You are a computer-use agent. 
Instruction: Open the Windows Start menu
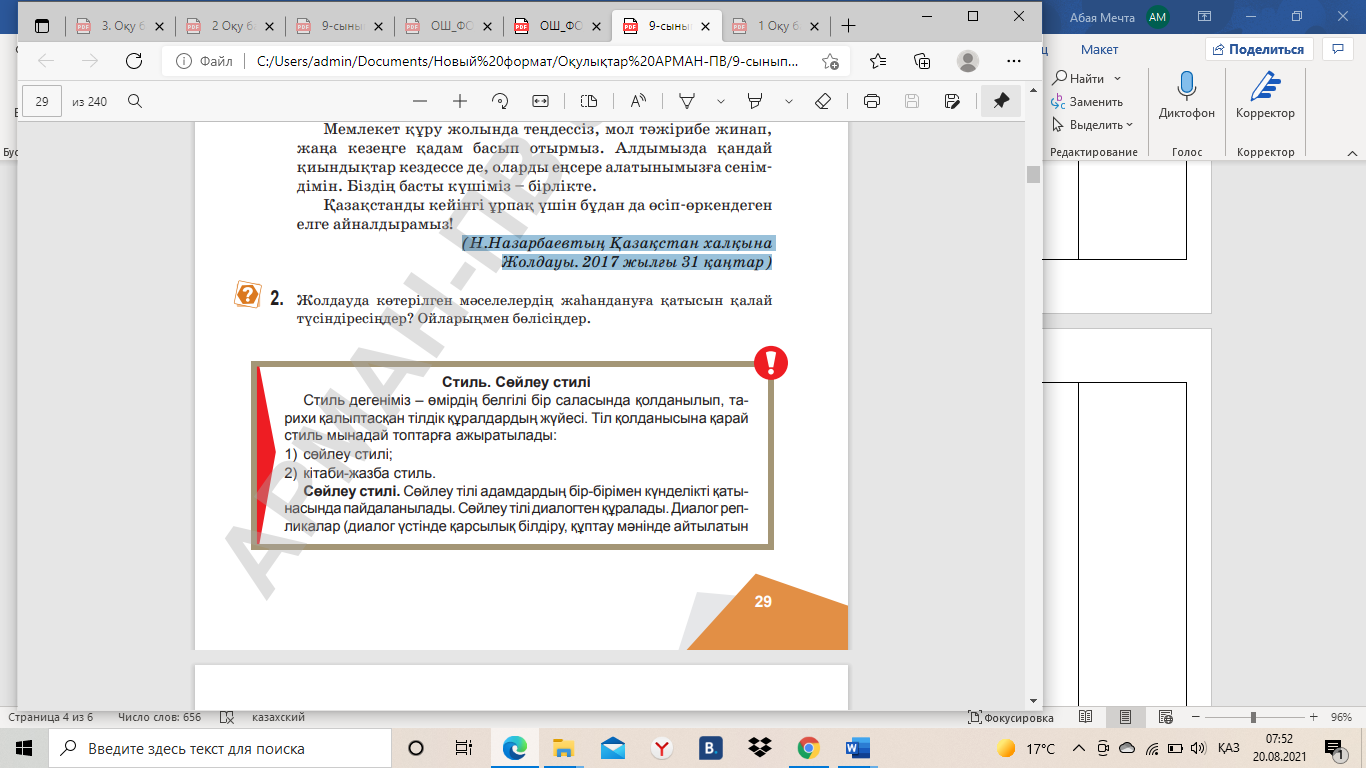coord(23,748)
